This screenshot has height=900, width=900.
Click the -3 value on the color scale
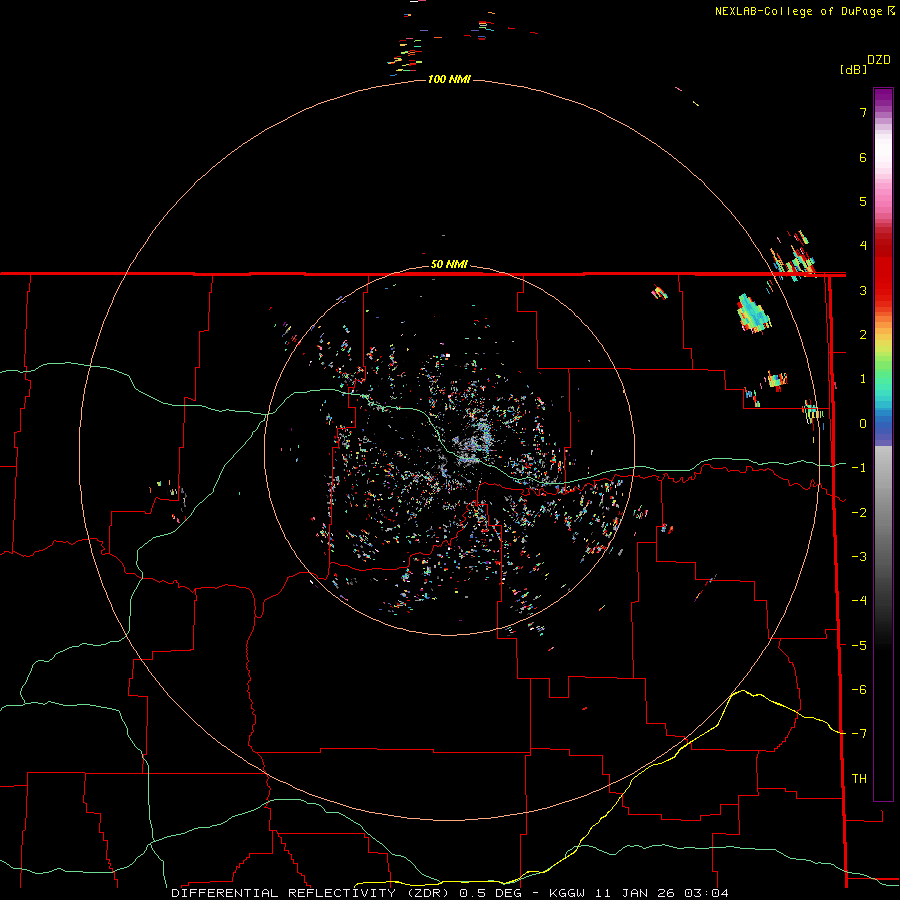click(859, 557)
